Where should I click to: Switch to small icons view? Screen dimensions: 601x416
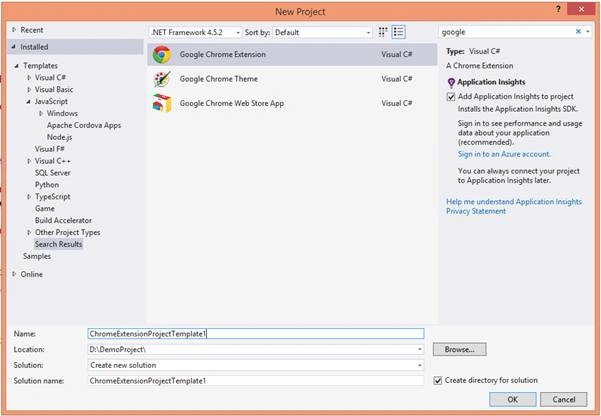coord(383,32)
